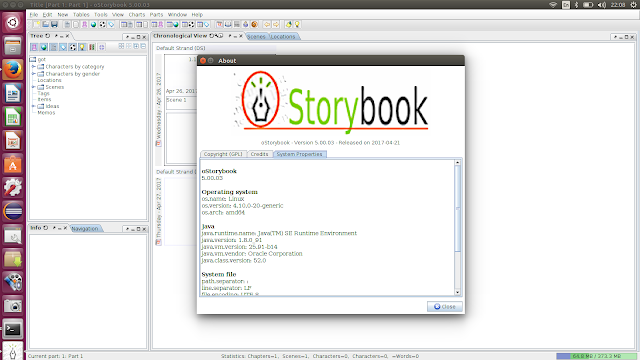Open the characters table icon in main toolbar
640x360 pixels.
click(158, 24)
